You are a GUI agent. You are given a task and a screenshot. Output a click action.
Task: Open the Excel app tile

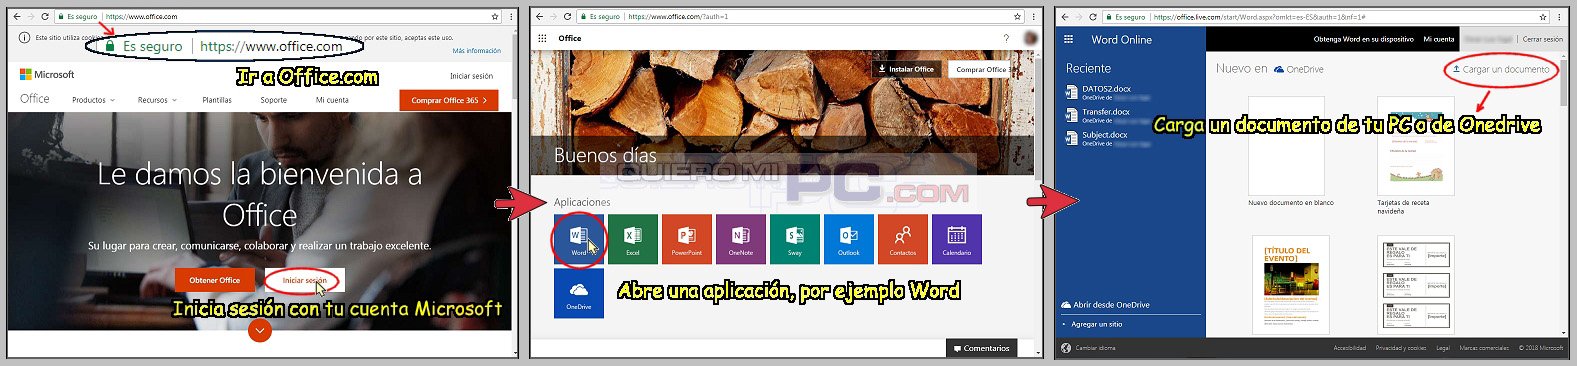click(x=633, y=239)
